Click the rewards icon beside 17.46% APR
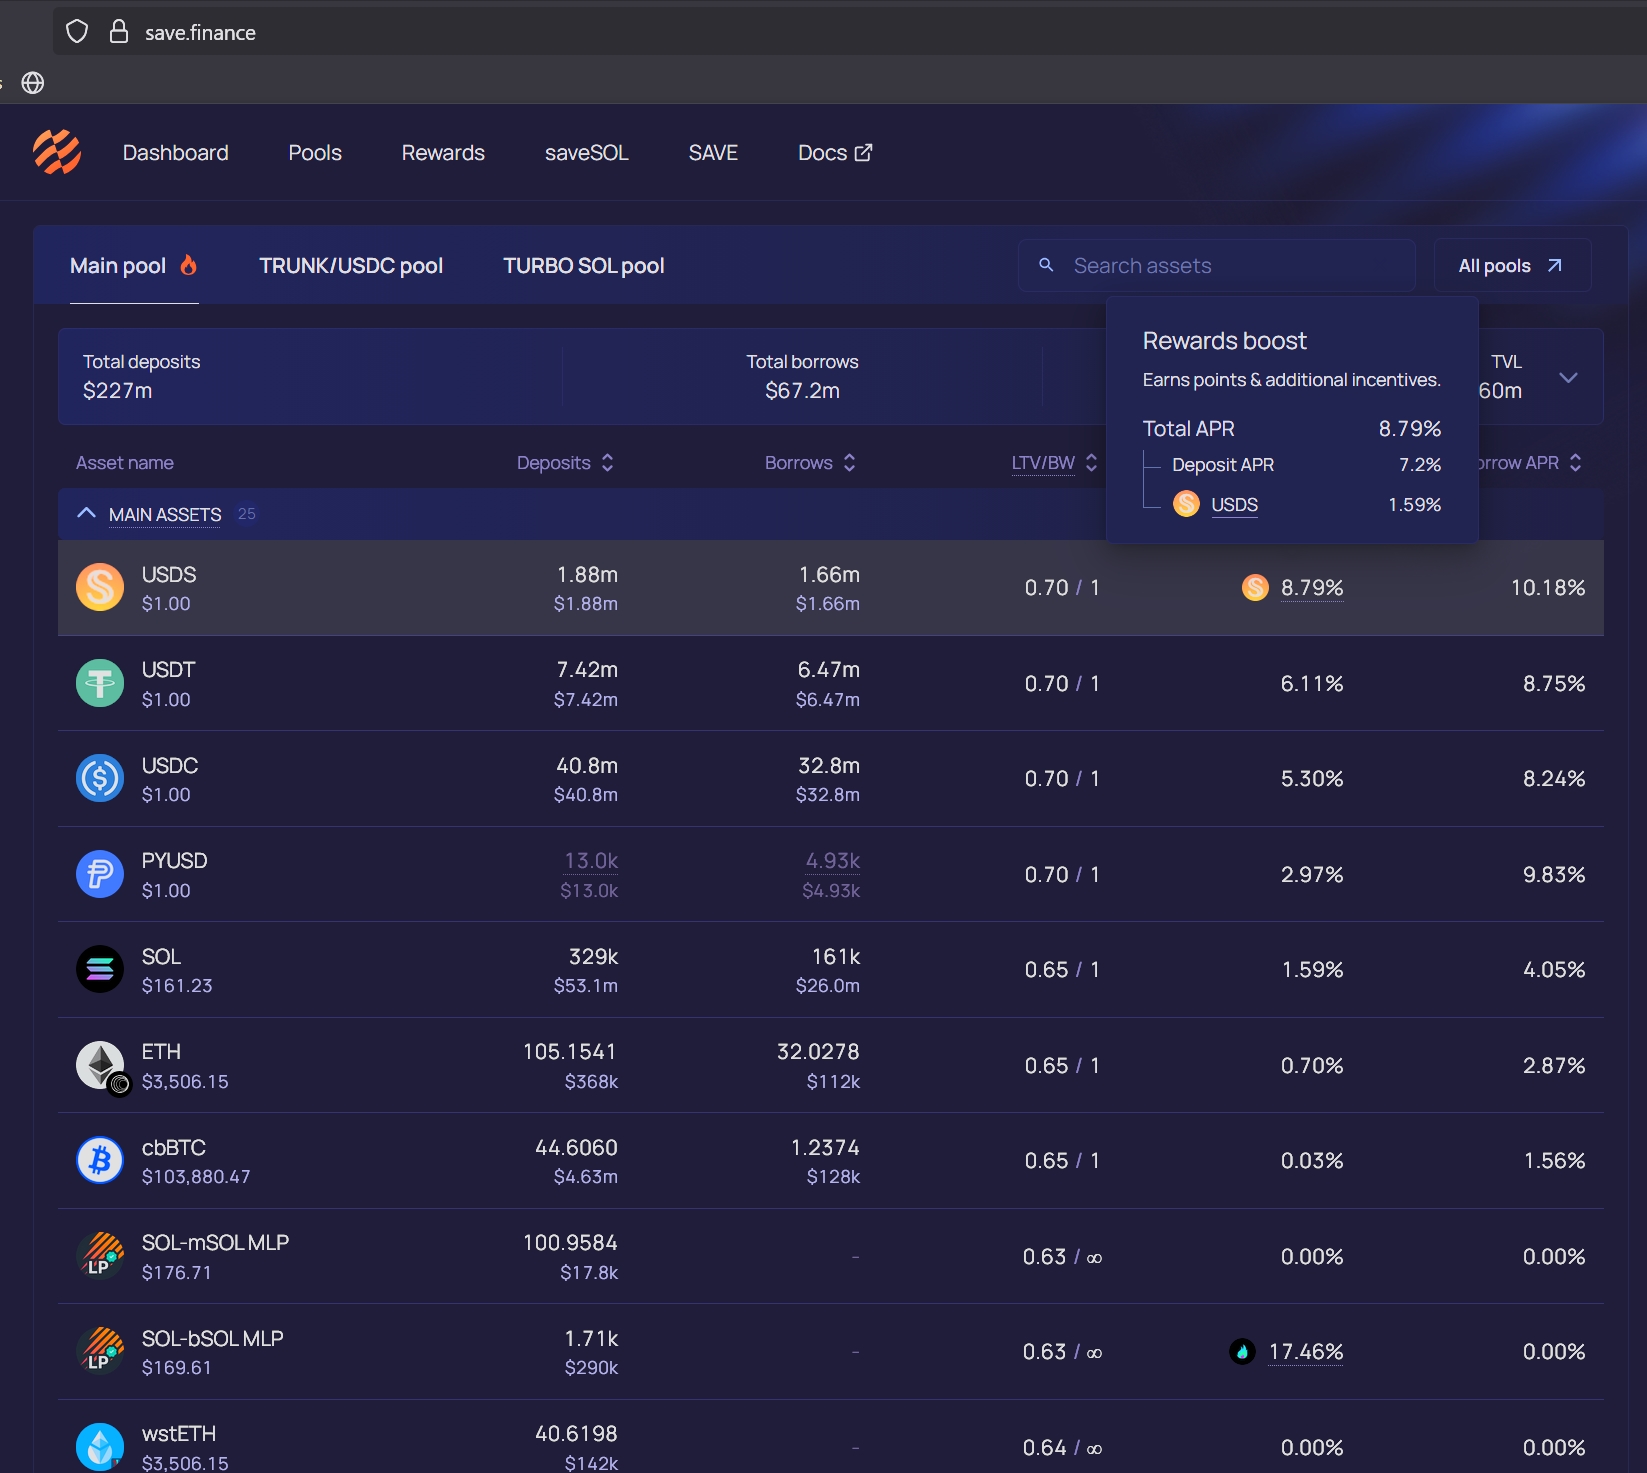This screenshot has height=1473, width=1647. (x=1242, y=1352)
